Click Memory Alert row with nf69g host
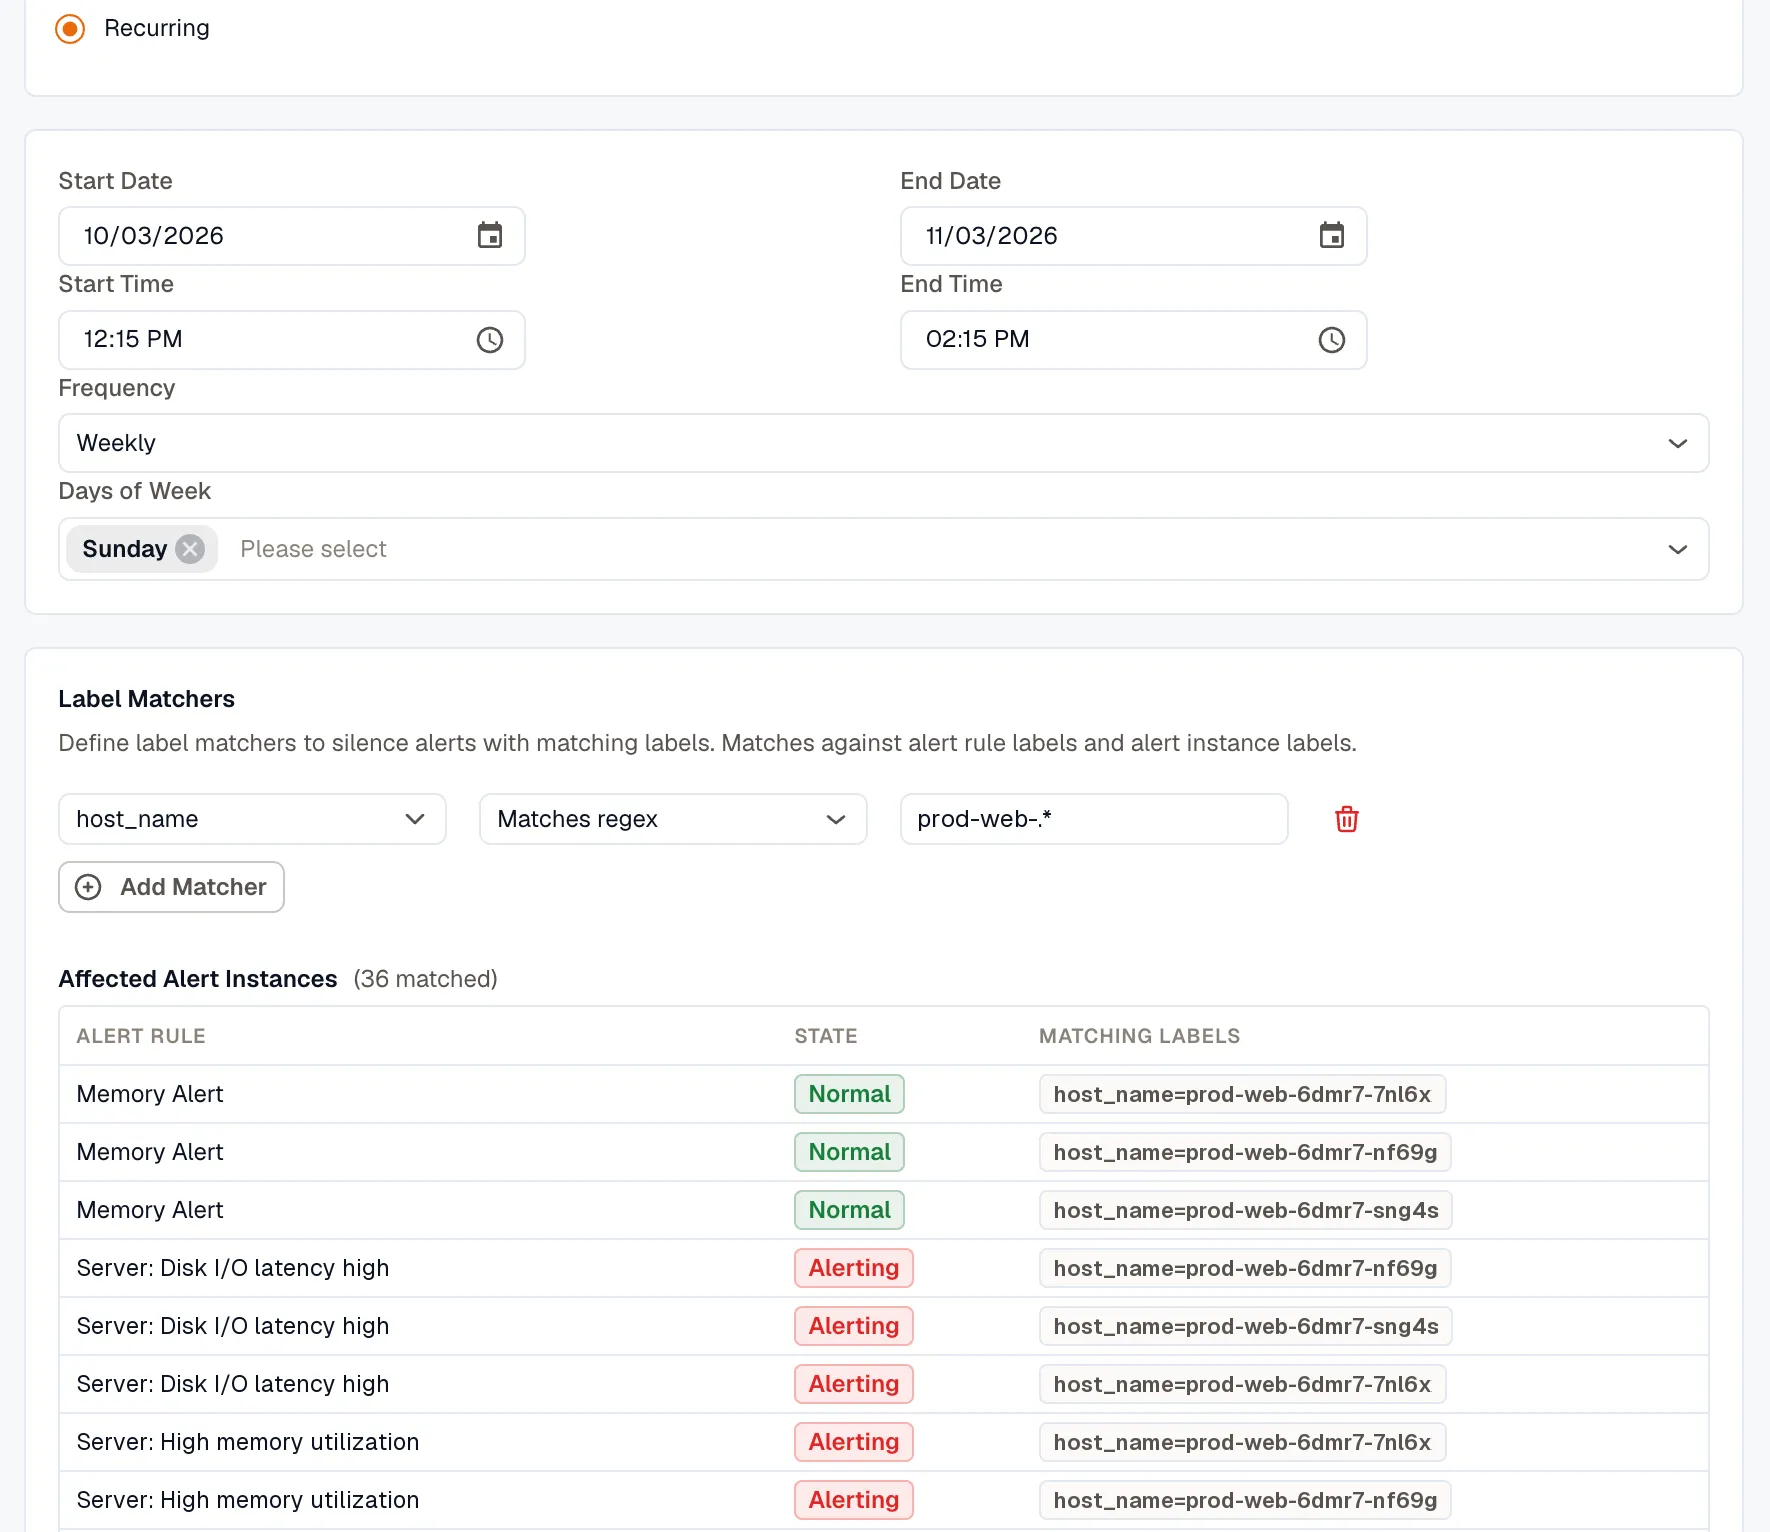 click(x=884, y=1152)
